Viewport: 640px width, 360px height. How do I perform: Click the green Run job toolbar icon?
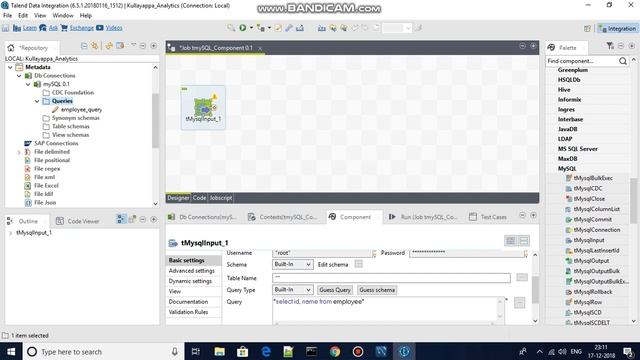[x=242, y=28]
